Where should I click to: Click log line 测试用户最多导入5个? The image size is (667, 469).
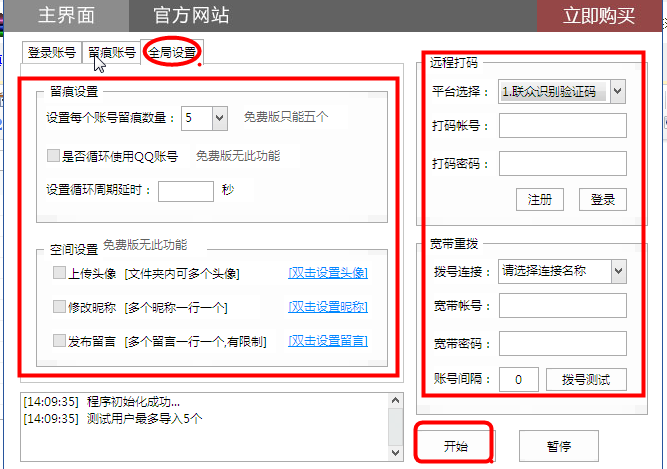tap(113, 419)
